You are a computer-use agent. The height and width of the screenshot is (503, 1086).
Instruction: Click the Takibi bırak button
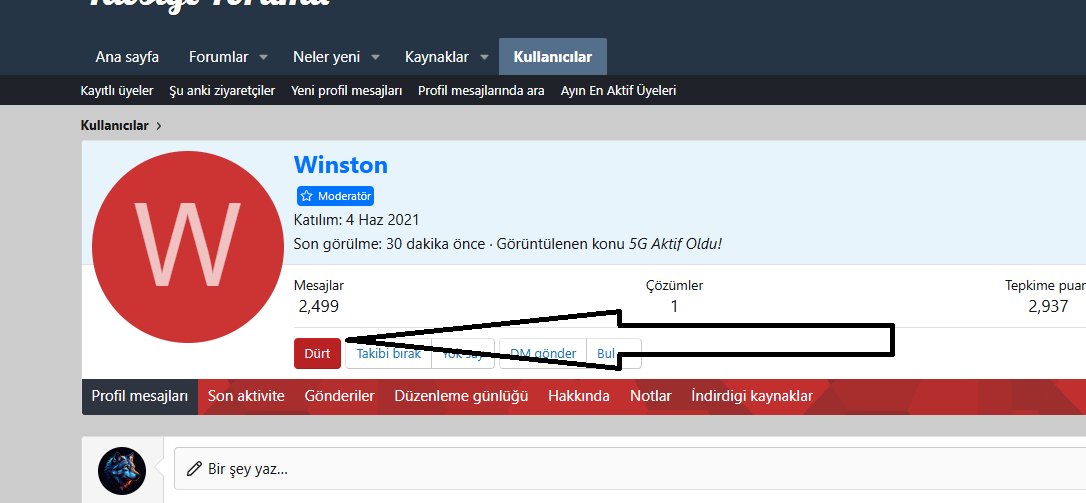click(389, 353)
